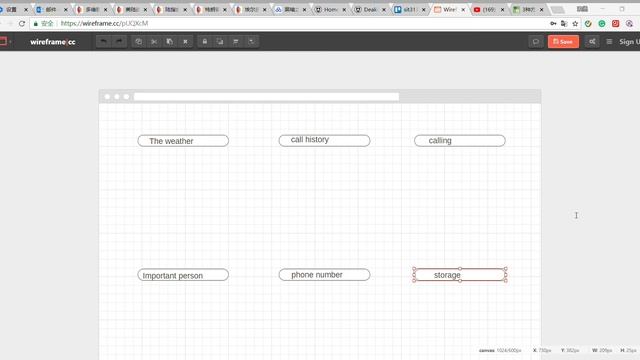The height and width of the screenshot is (360, 640).
Task: Switch to the 'Deak' browser tab
Action: click(x=369, y=9)
